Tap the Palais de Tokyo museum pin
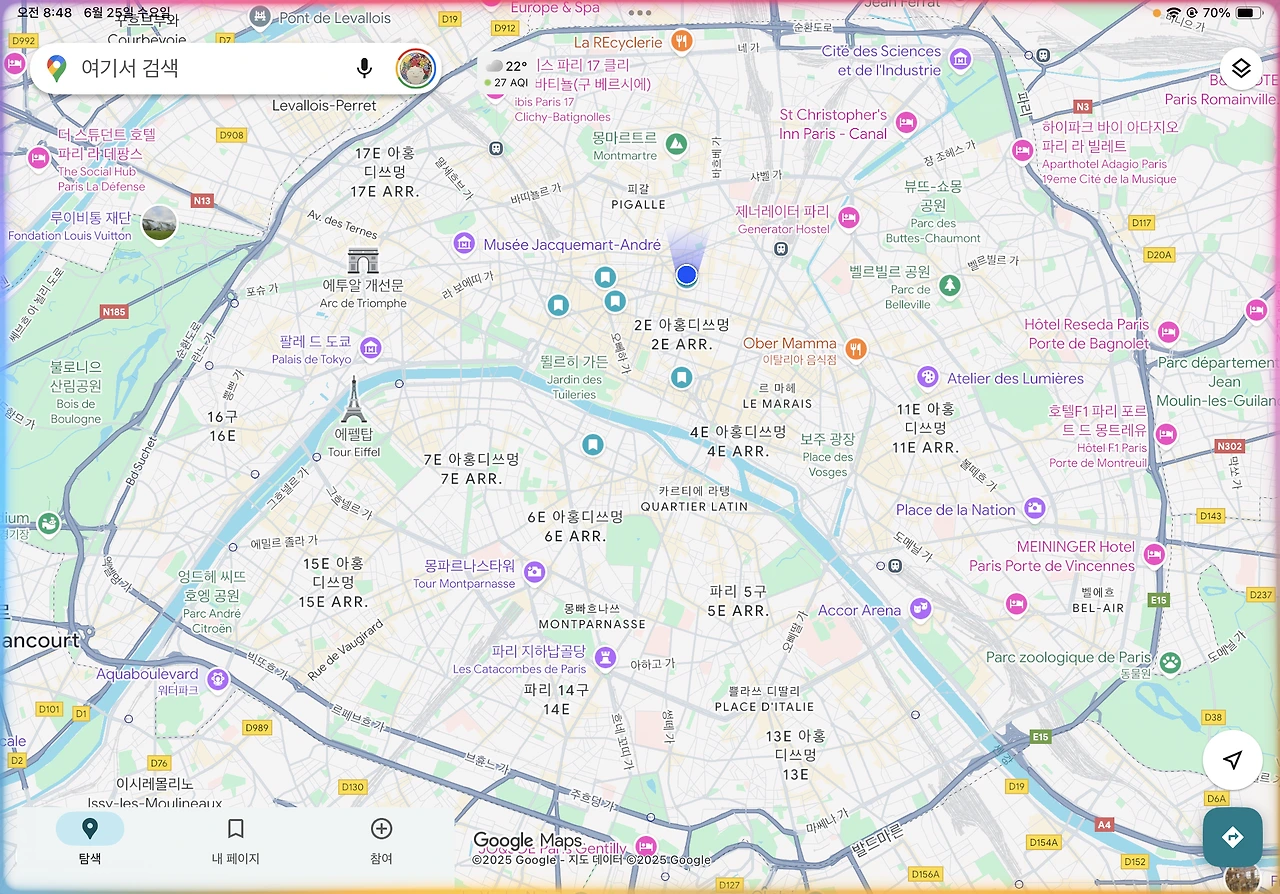1280x894 pixels. [371, 349]
